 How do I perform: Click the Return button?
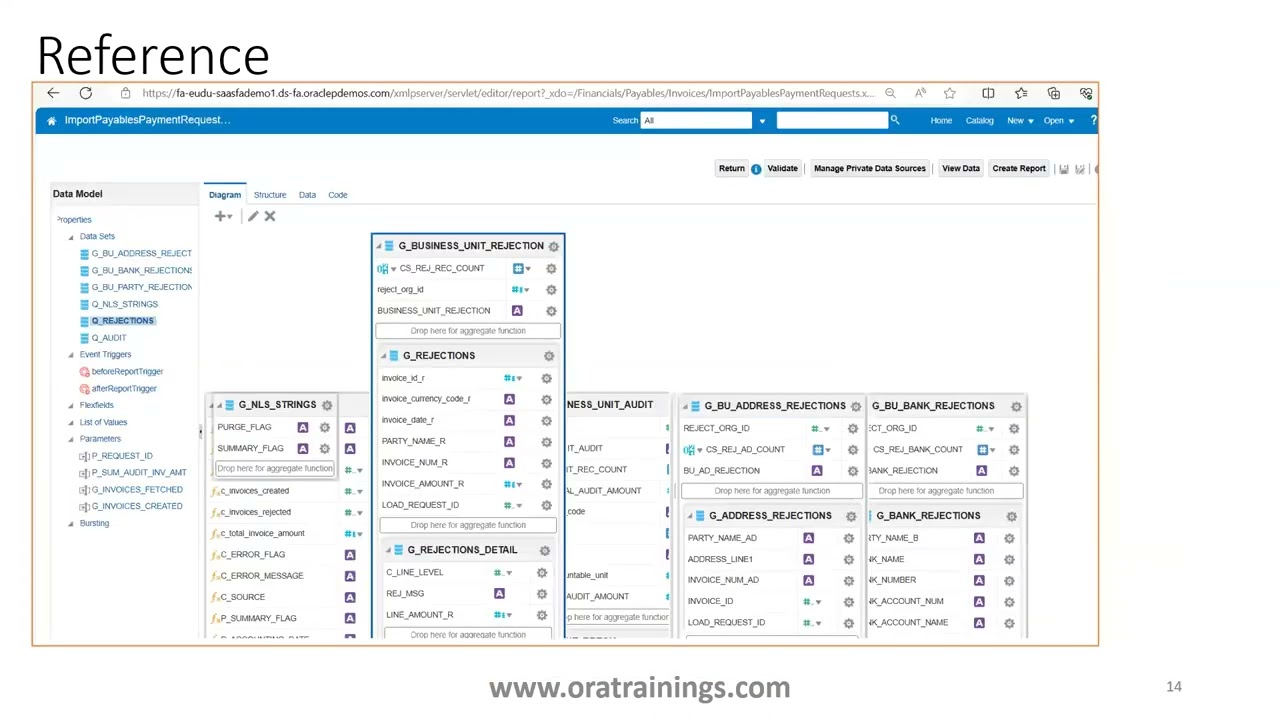click(732, 169)
